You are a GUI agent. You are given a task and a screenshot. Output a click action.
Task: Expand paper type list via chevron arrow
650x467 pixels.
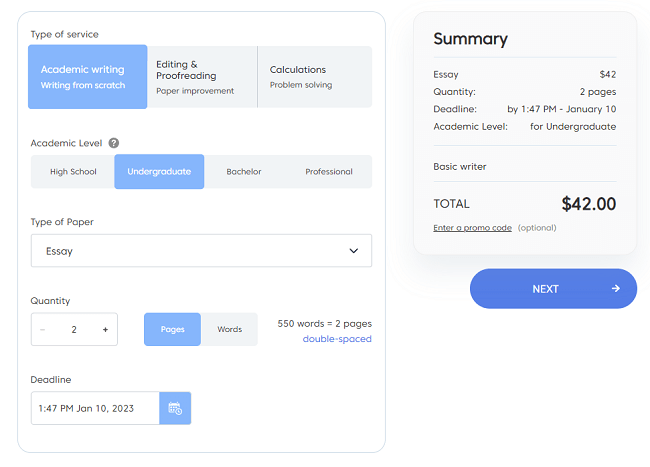click(353, 251)
